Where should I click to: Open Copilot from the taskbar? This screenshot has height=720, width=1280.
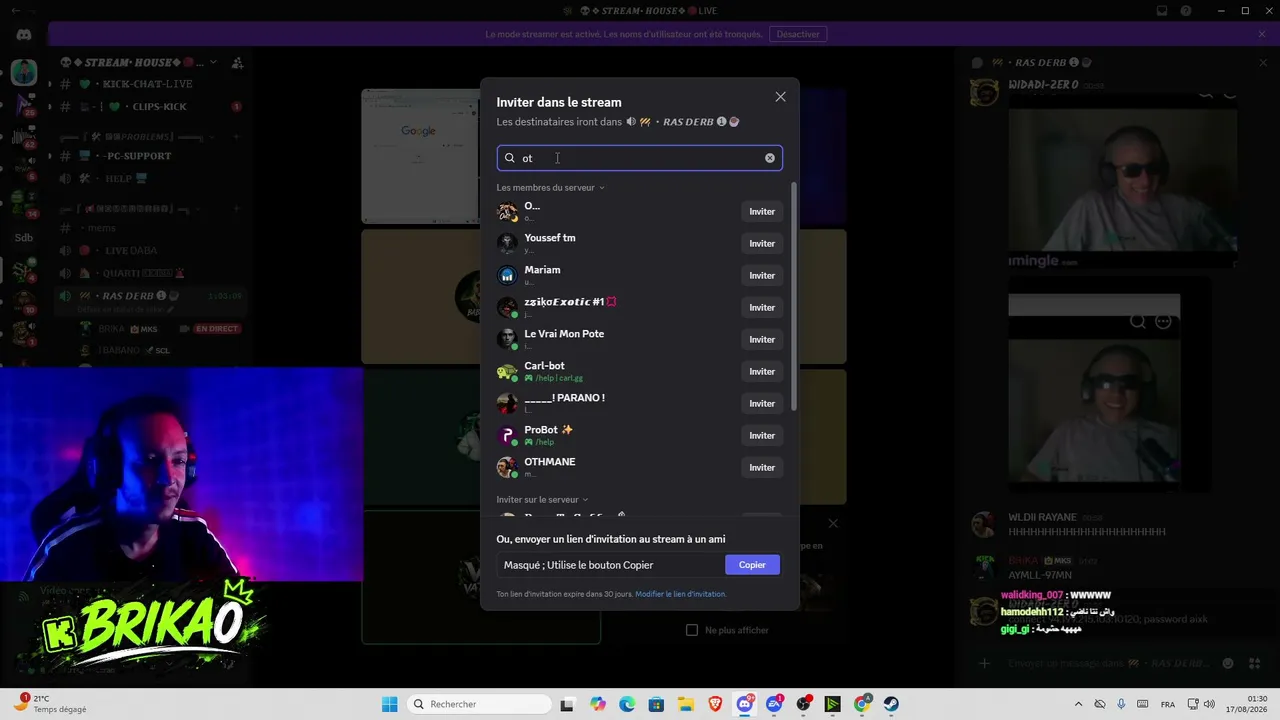click(598, 704)
